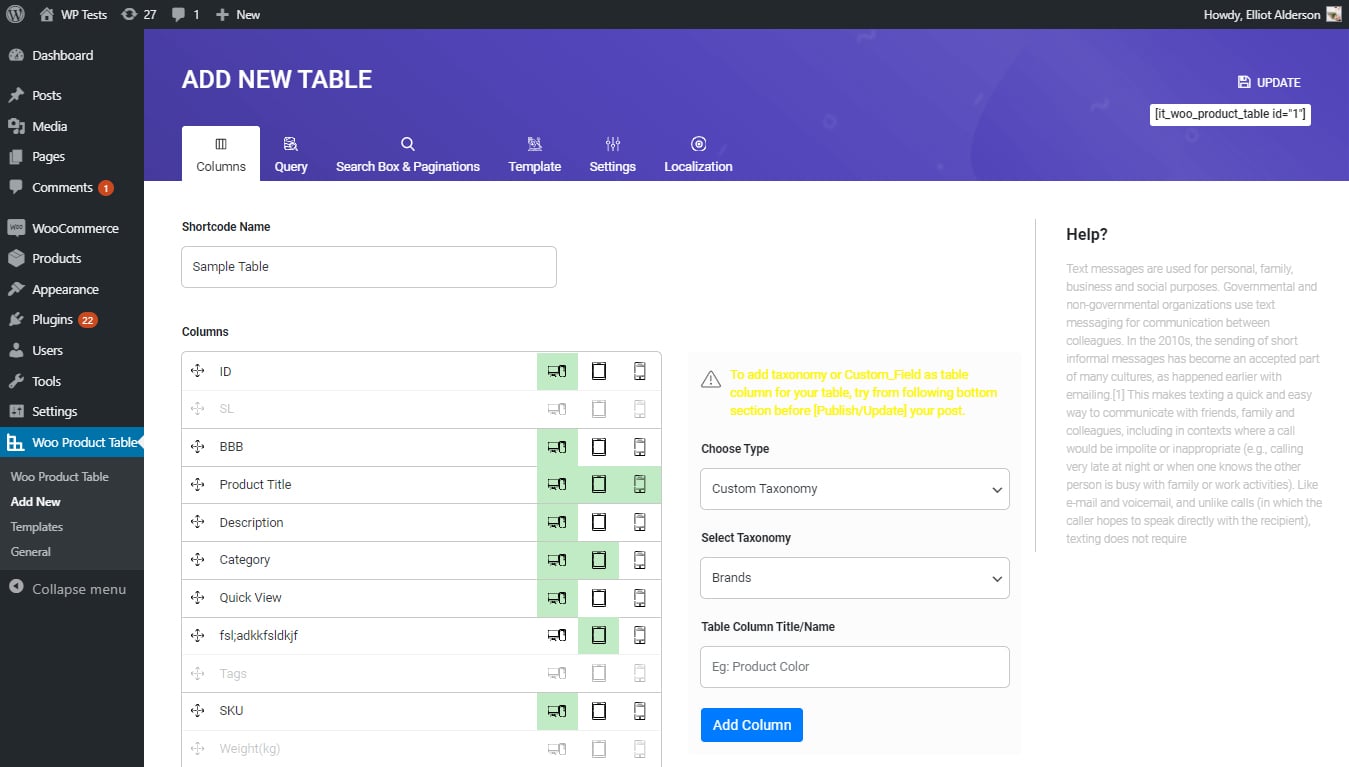Click the Plugins icon in sidebar
Screen dimensions: 1349x767
coord(16,320)
